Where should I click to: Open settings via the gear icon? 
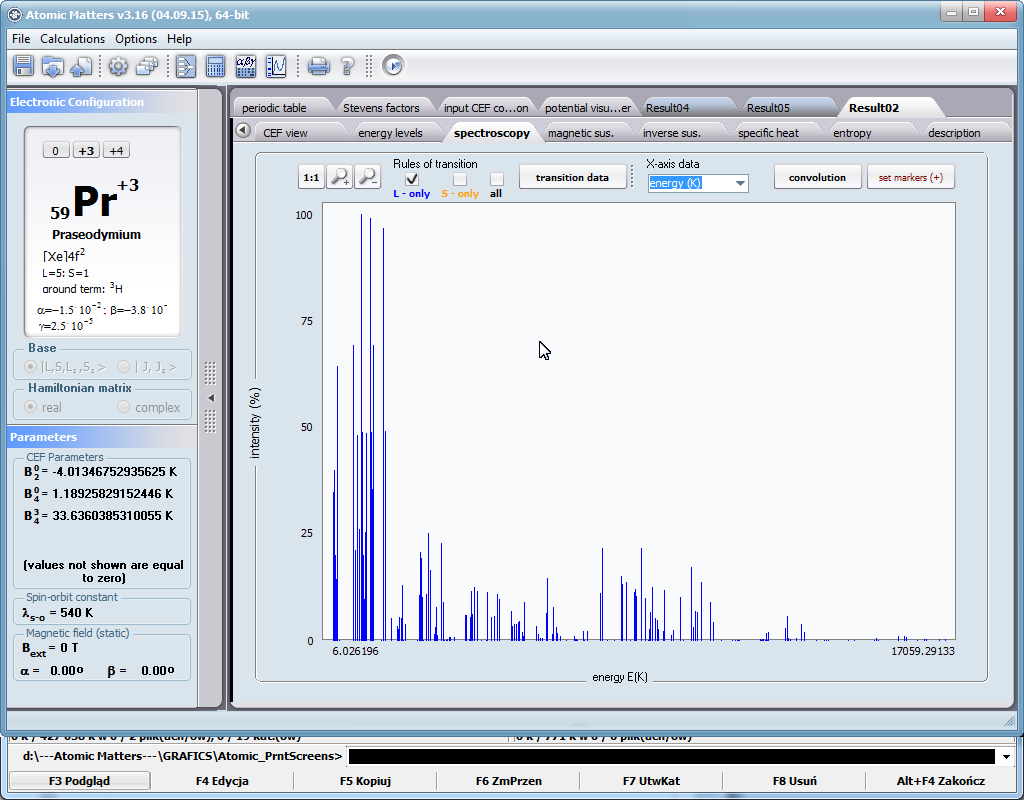[119, 66]
